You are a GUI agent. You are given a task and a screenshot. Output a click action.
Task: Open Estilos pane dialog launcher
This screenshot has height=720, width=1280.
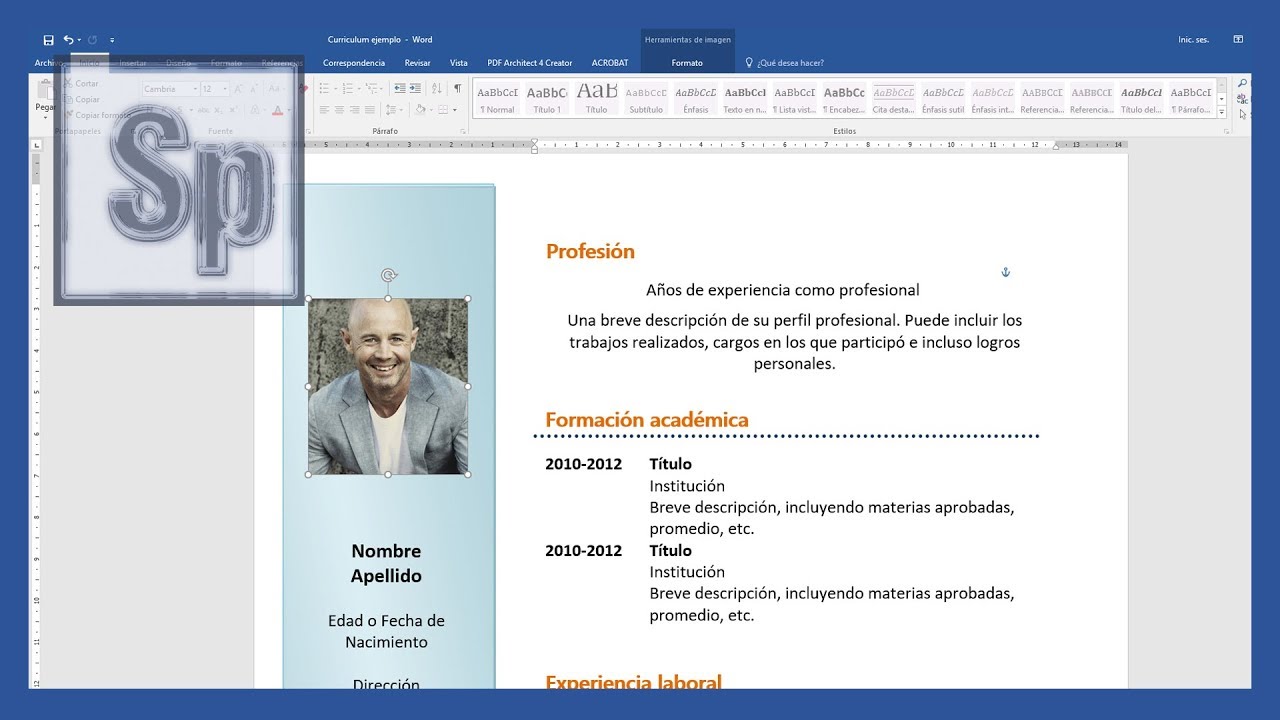pyautogui.click(x=1225, y=132)
